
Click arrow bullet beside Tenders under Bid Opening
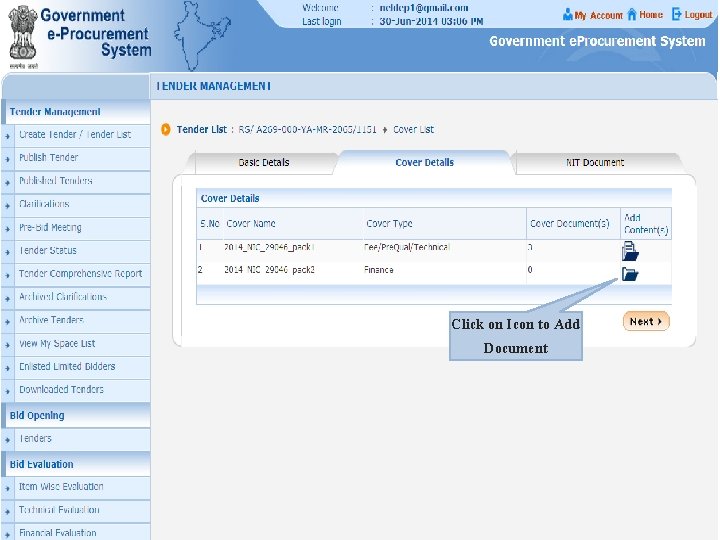point(7,440)
